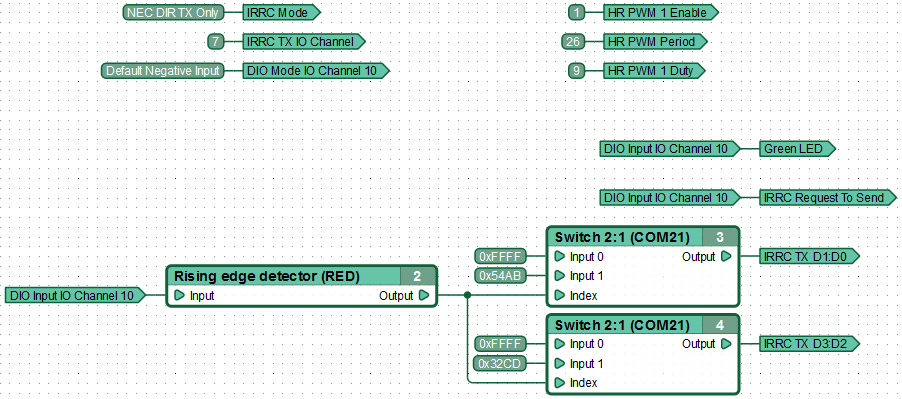
Task: Click the HR PWM 1 Enable tag
Action: coord(661,12)
